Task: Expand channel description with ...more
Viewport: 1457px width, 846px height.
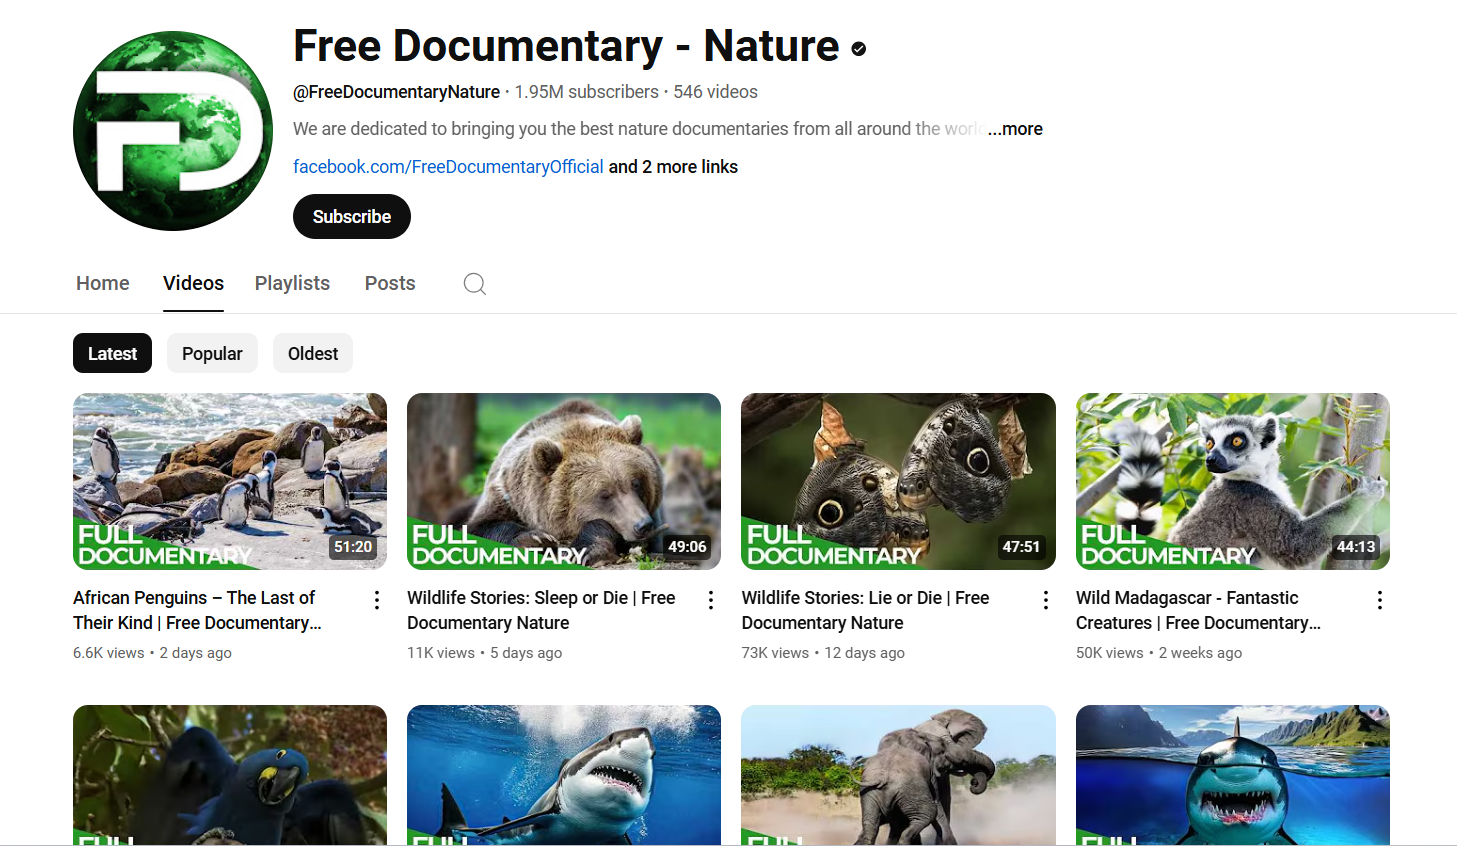Action: tap(1015, 129)
